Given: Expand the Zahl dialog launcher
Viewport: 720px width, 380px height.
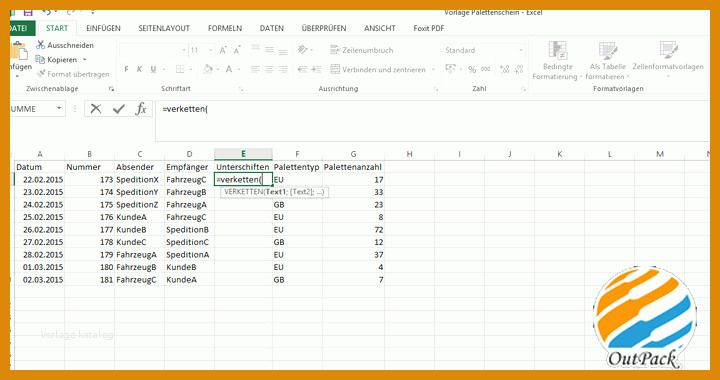Looking at the screenshot, I should [x=523, y=89].
